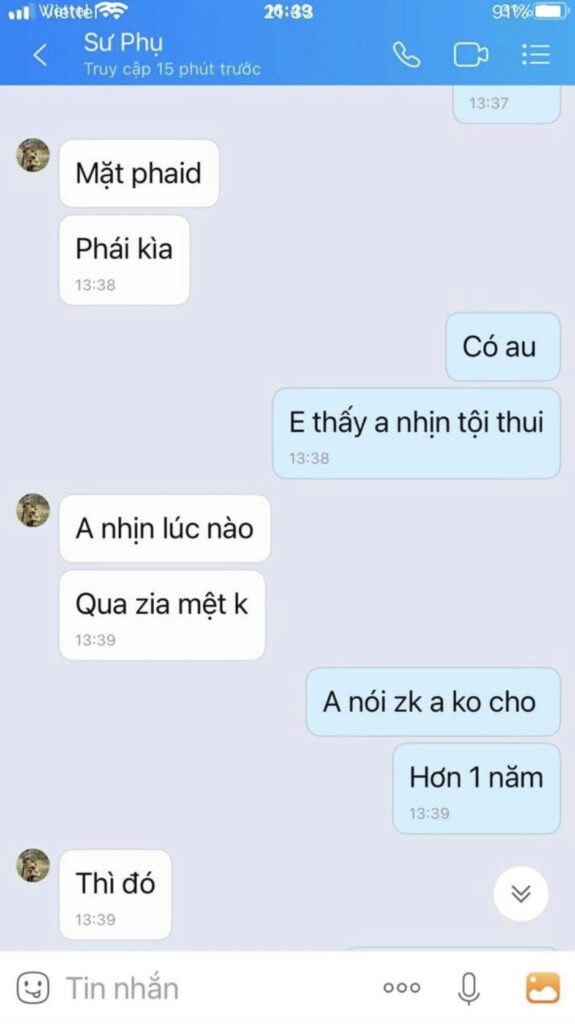Viewport: 575px width, 1024px height.
Task: Go back using the left chevron
Action: click(40, 56)
